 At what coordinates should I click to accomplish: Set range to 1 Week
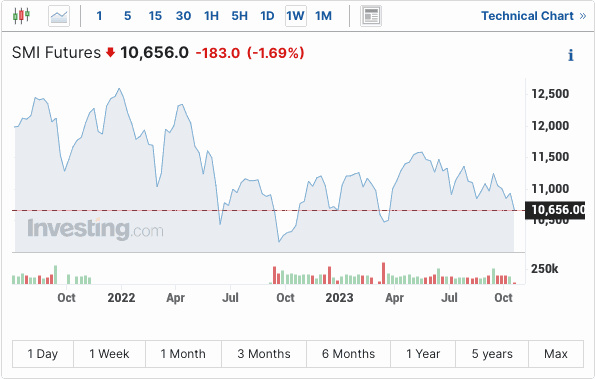[109, 354]
